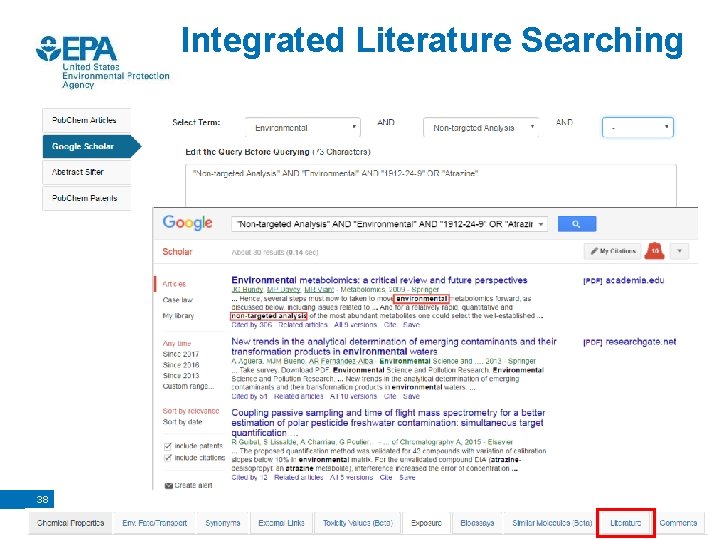Click the Scholar heading link
Viewport: 720px width, 540px height.
point(177,252)
